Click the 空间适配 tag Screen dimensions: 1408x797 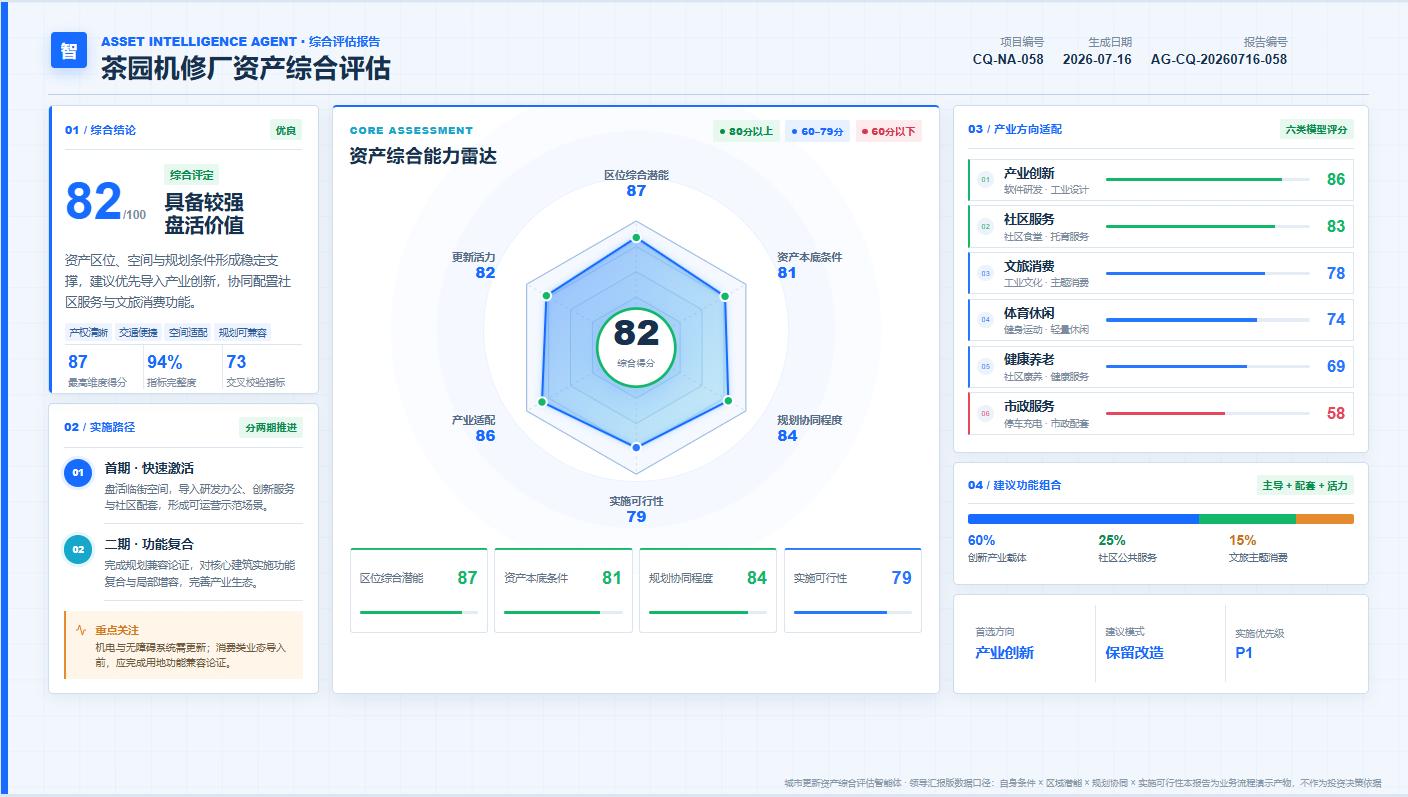coord(188,333)
